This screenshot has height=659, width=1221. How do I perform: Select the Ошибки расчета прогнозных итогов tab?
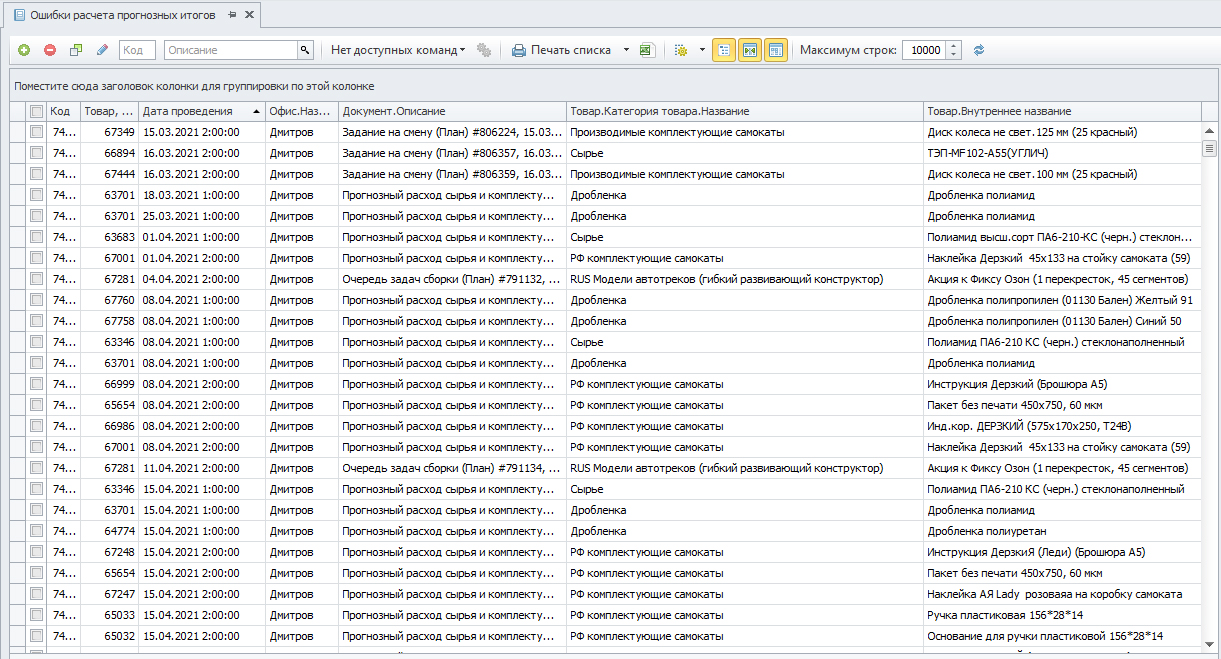[x=120, y=15]
